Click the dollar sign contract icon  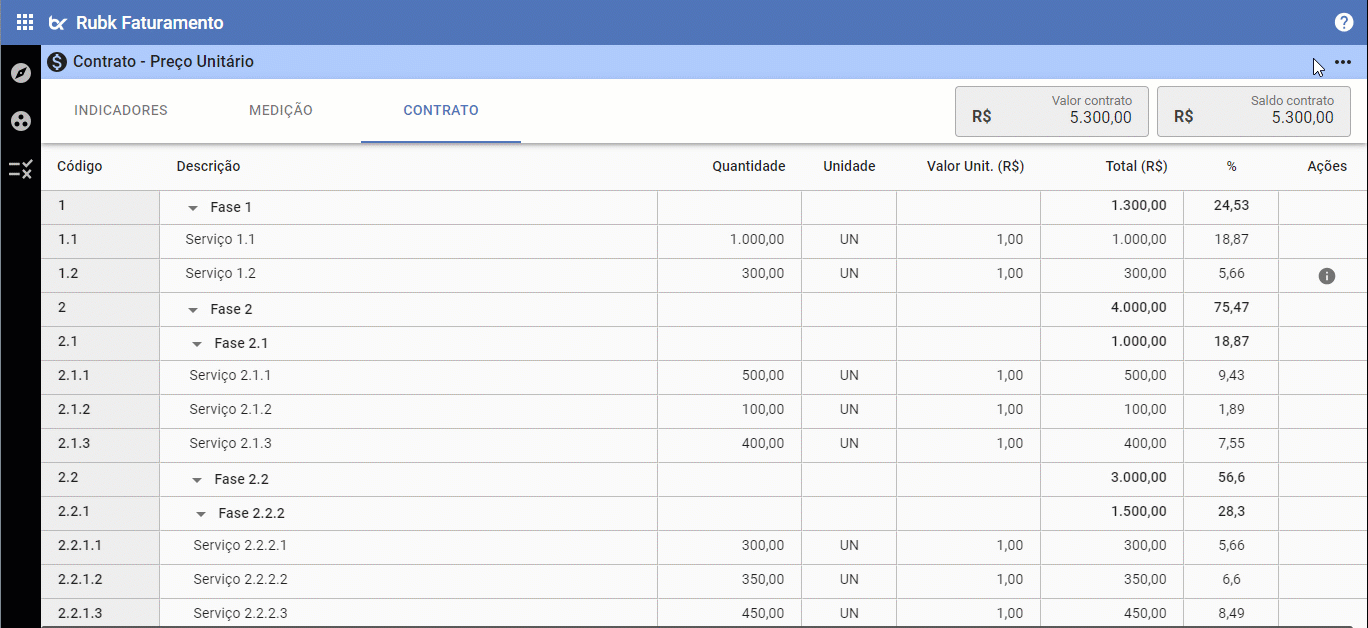click(x=57, y=62)
